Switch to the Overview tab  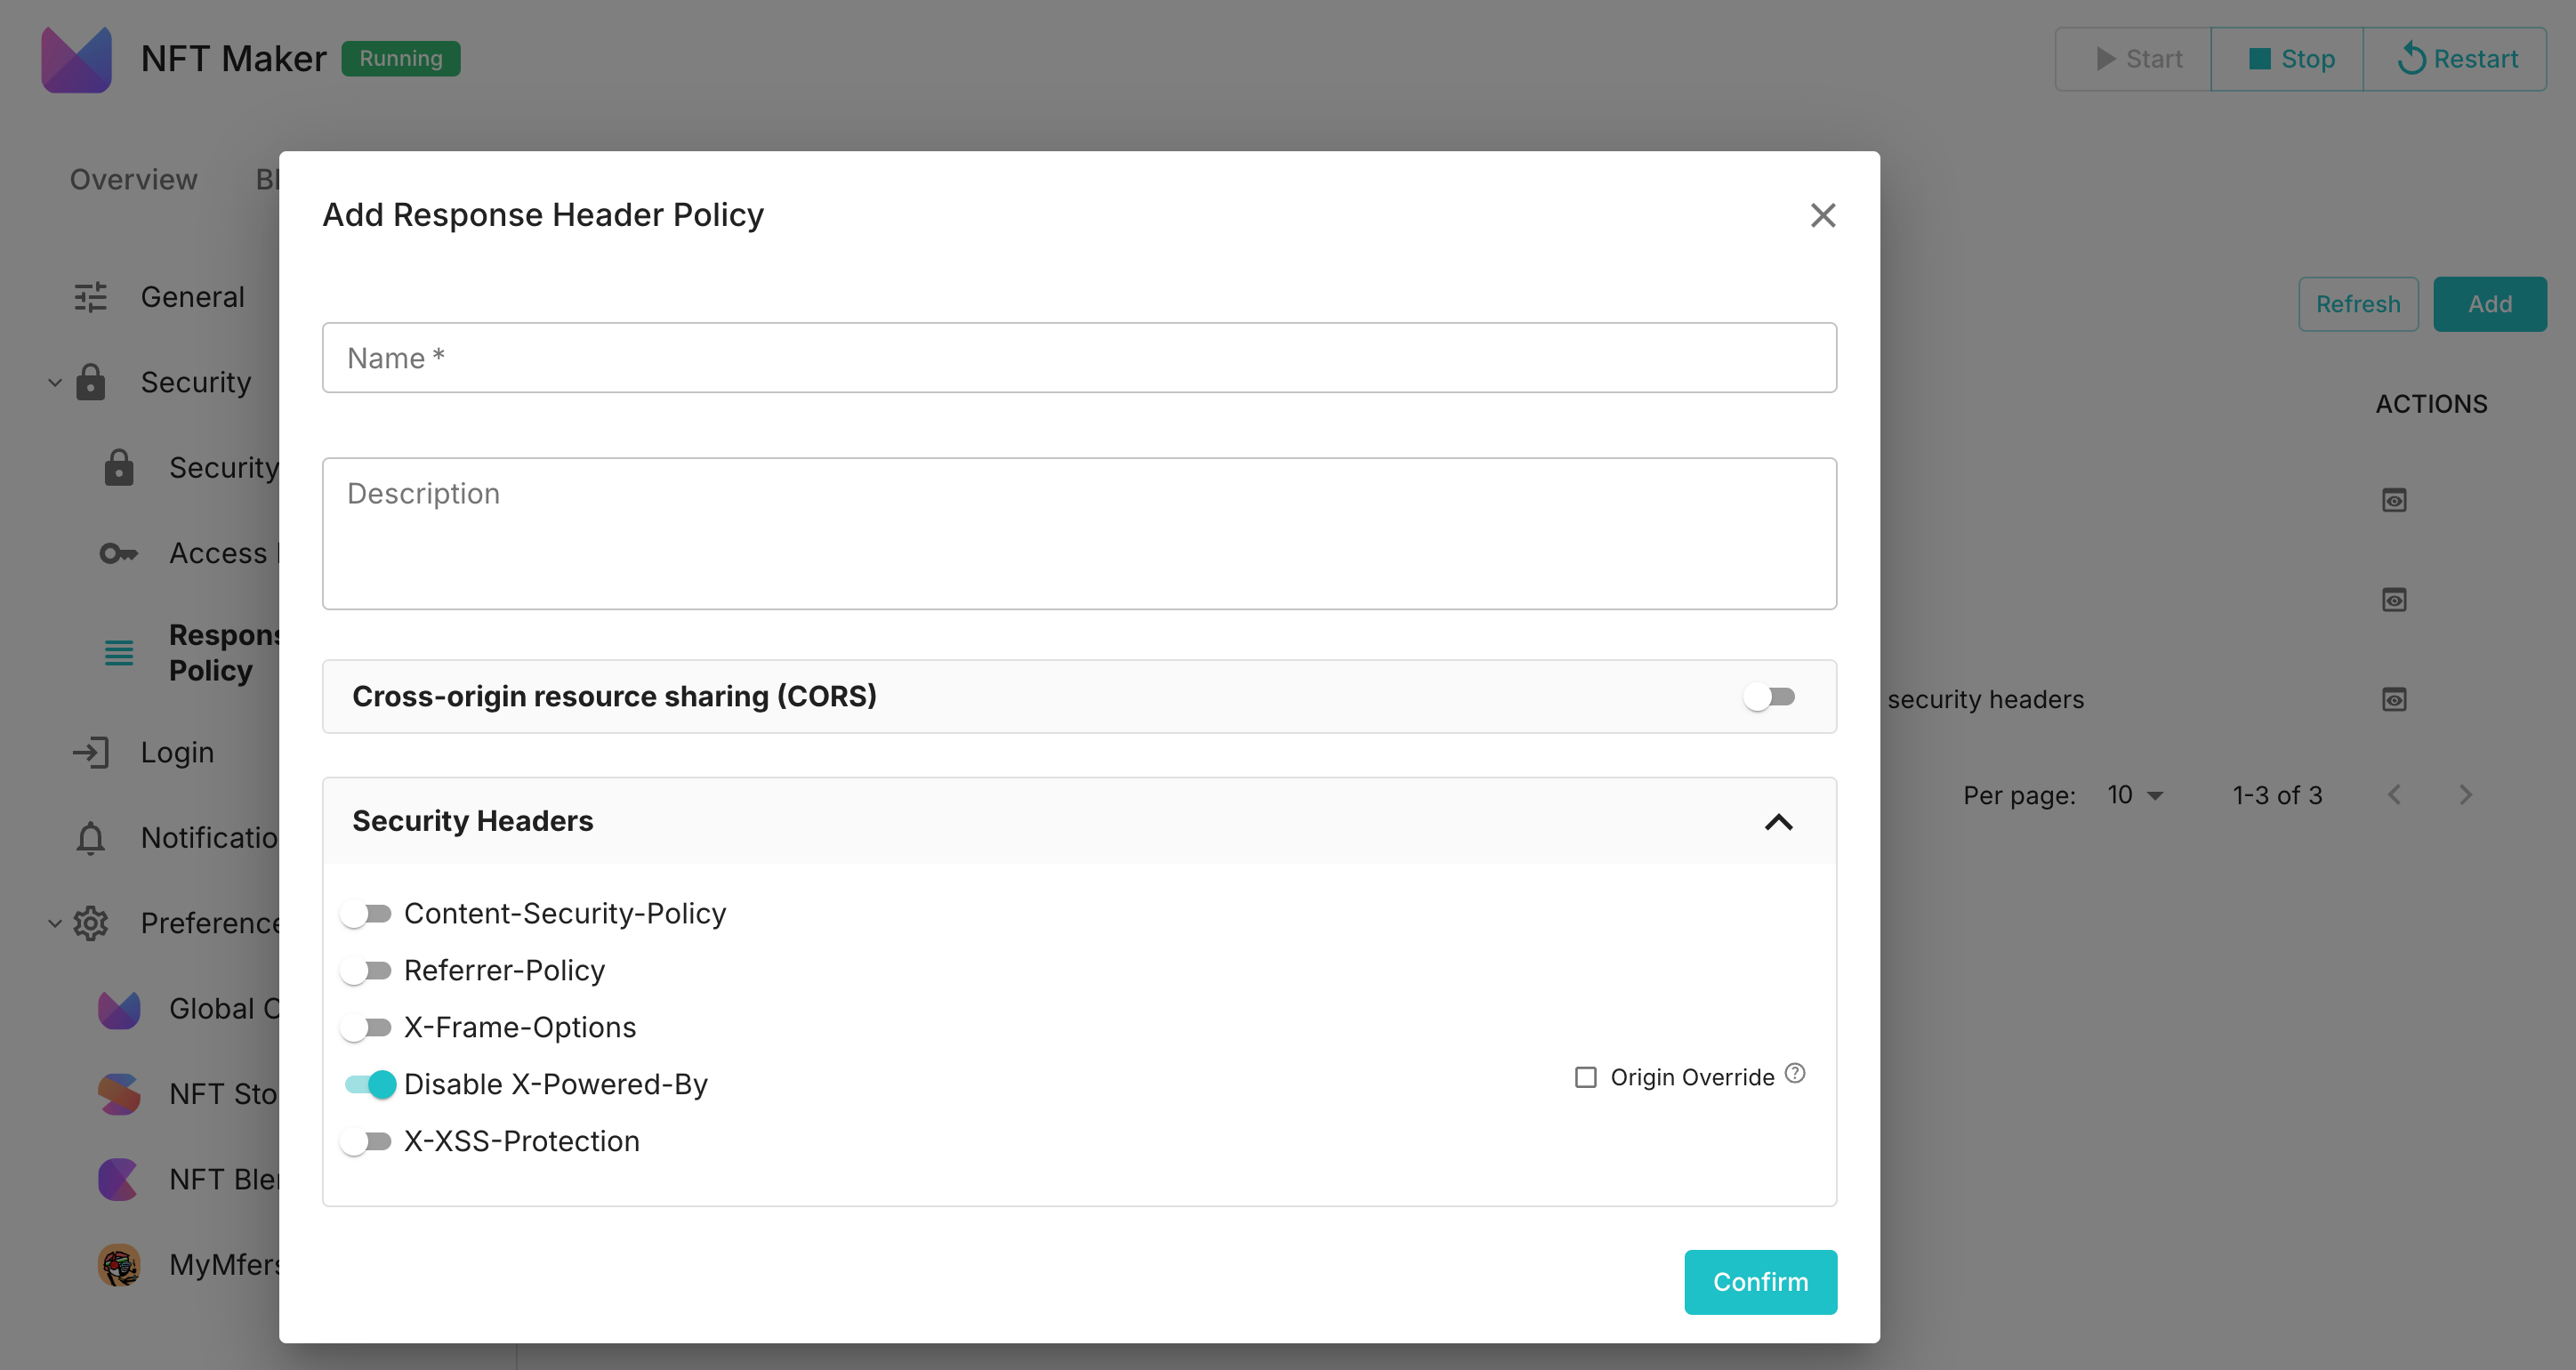point(133,179)
